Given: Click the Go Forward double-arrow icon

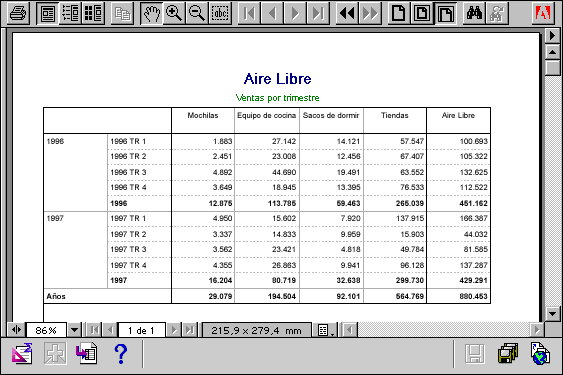Looking at the screenshot, I should (370, 14).
